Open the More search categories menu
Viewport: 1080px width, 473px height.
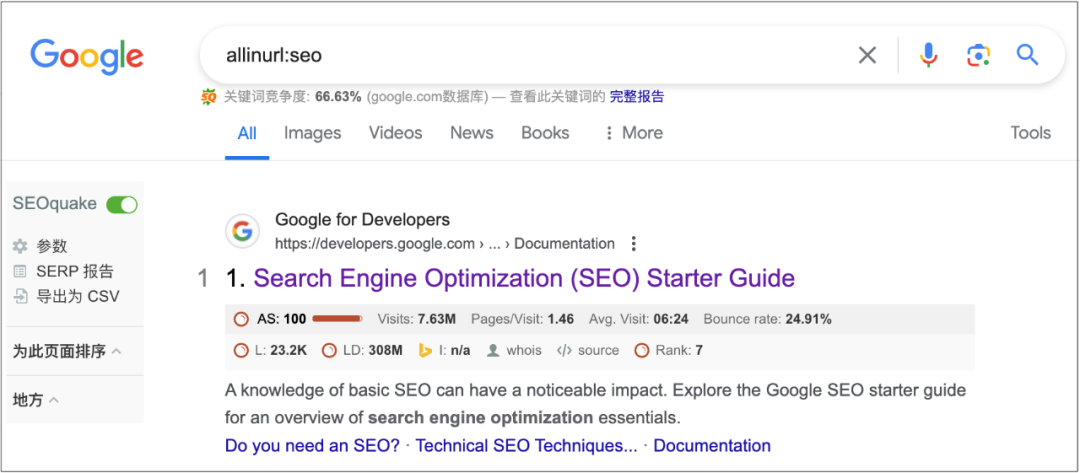pyautogui.click(x=633, y=133)
